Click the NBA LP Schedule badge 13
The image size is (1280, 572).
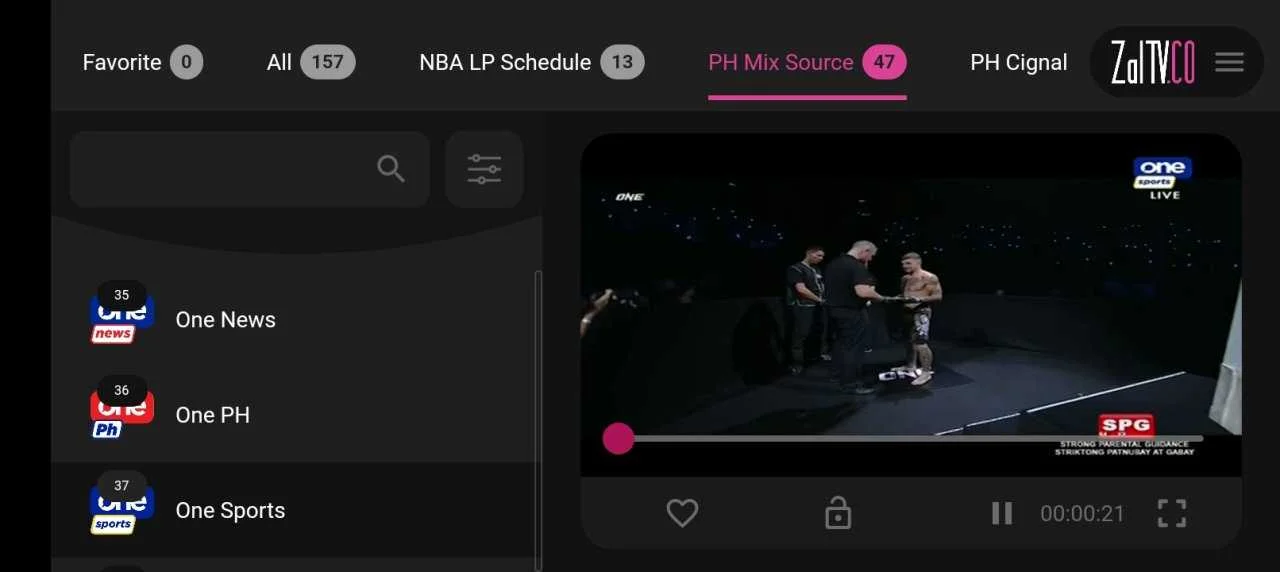pyautogui.click(x=622, y=62)
